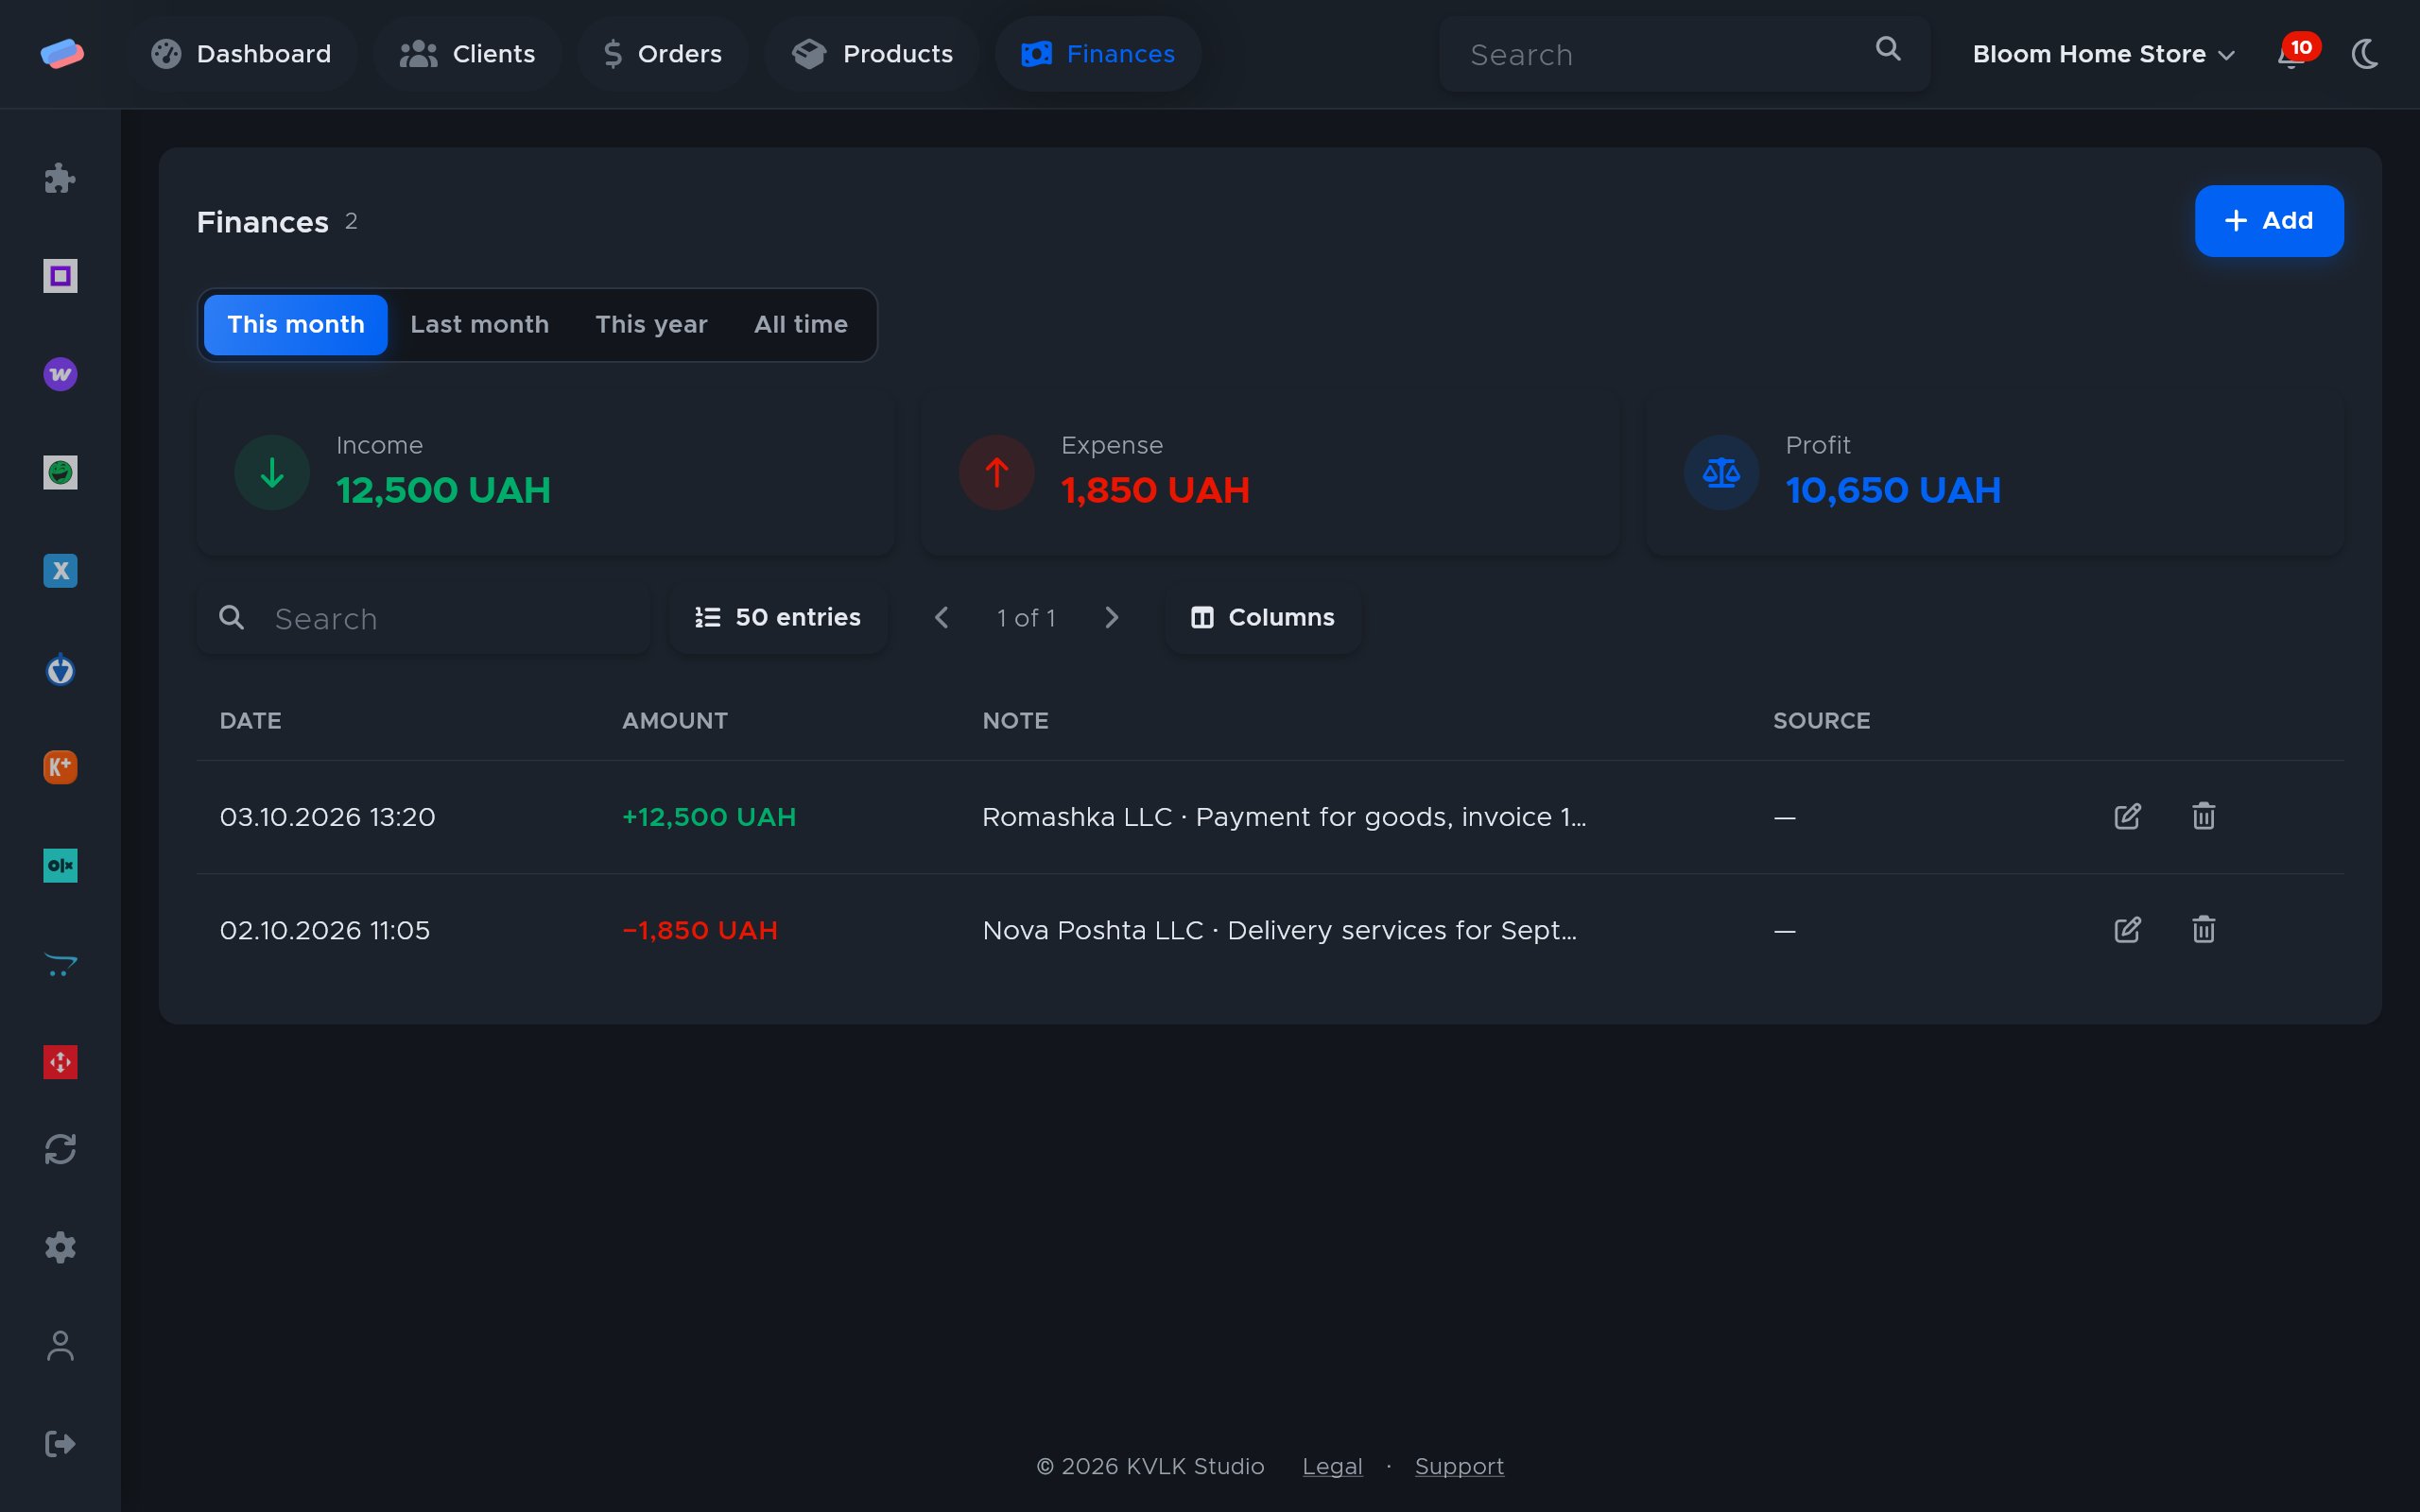Viewport: 2420px width, 1512px height.
Task: Open the purple W integration icon
Action: [x=60, y=374]
